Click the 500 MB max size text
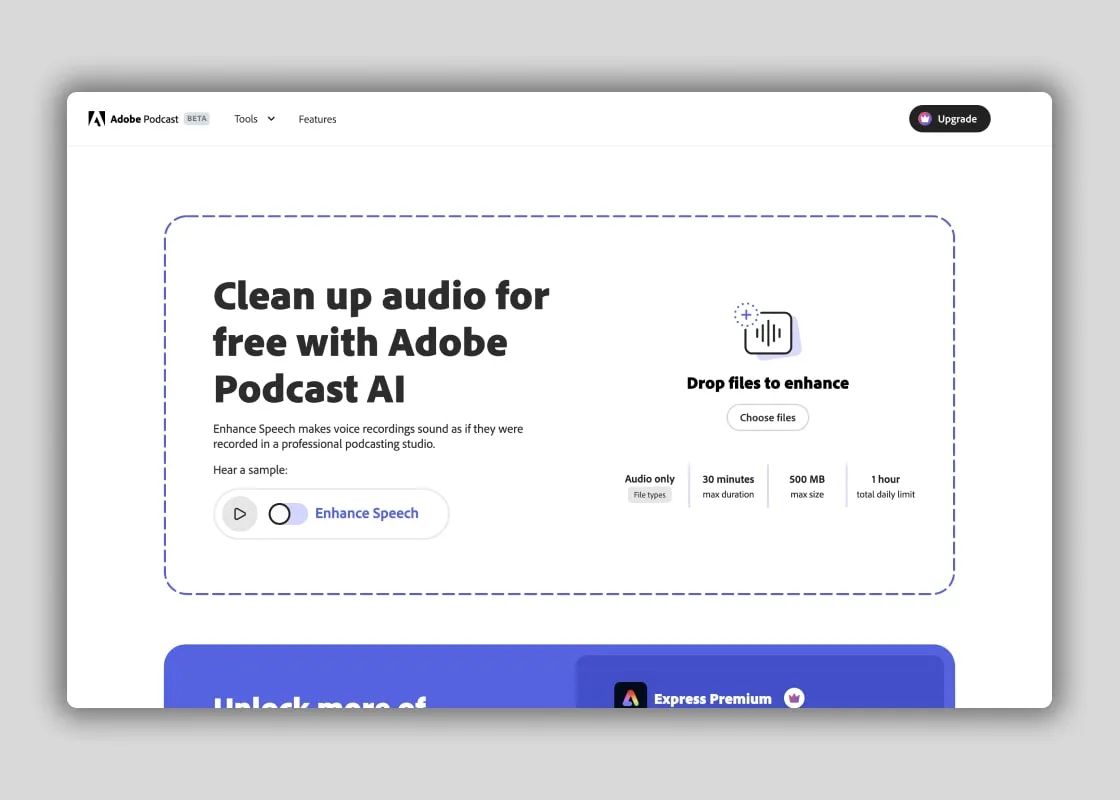The height and width of the screenshot is (800, 1120). (806, 486)
